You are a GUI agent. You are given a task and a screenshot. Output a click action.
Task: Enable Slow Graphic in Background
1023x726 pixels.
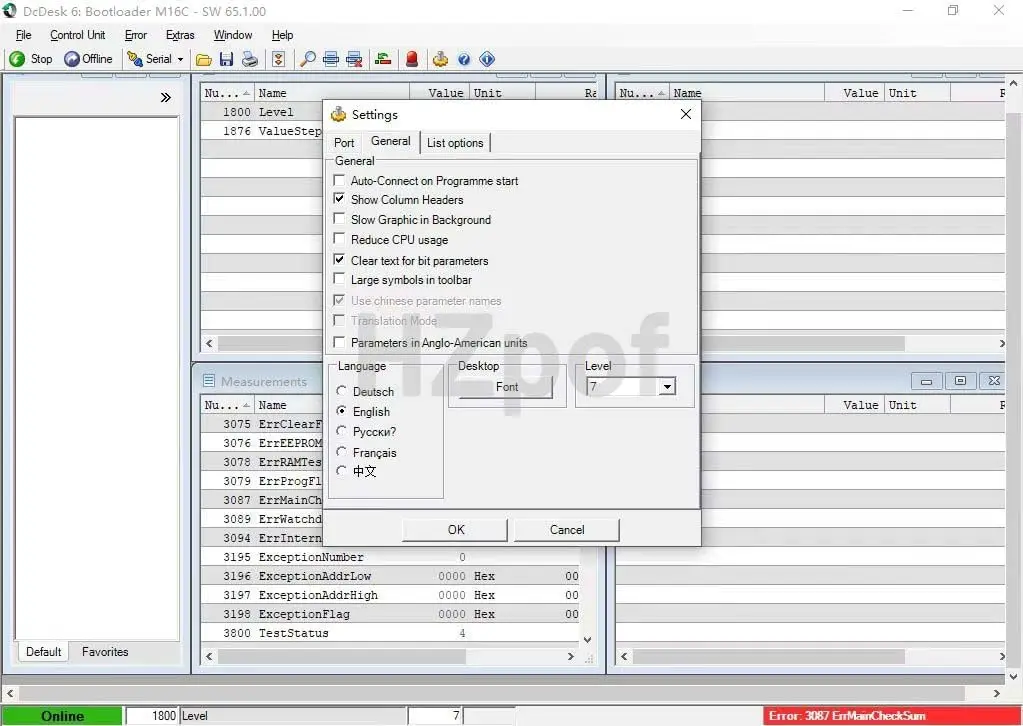[339, 219]
